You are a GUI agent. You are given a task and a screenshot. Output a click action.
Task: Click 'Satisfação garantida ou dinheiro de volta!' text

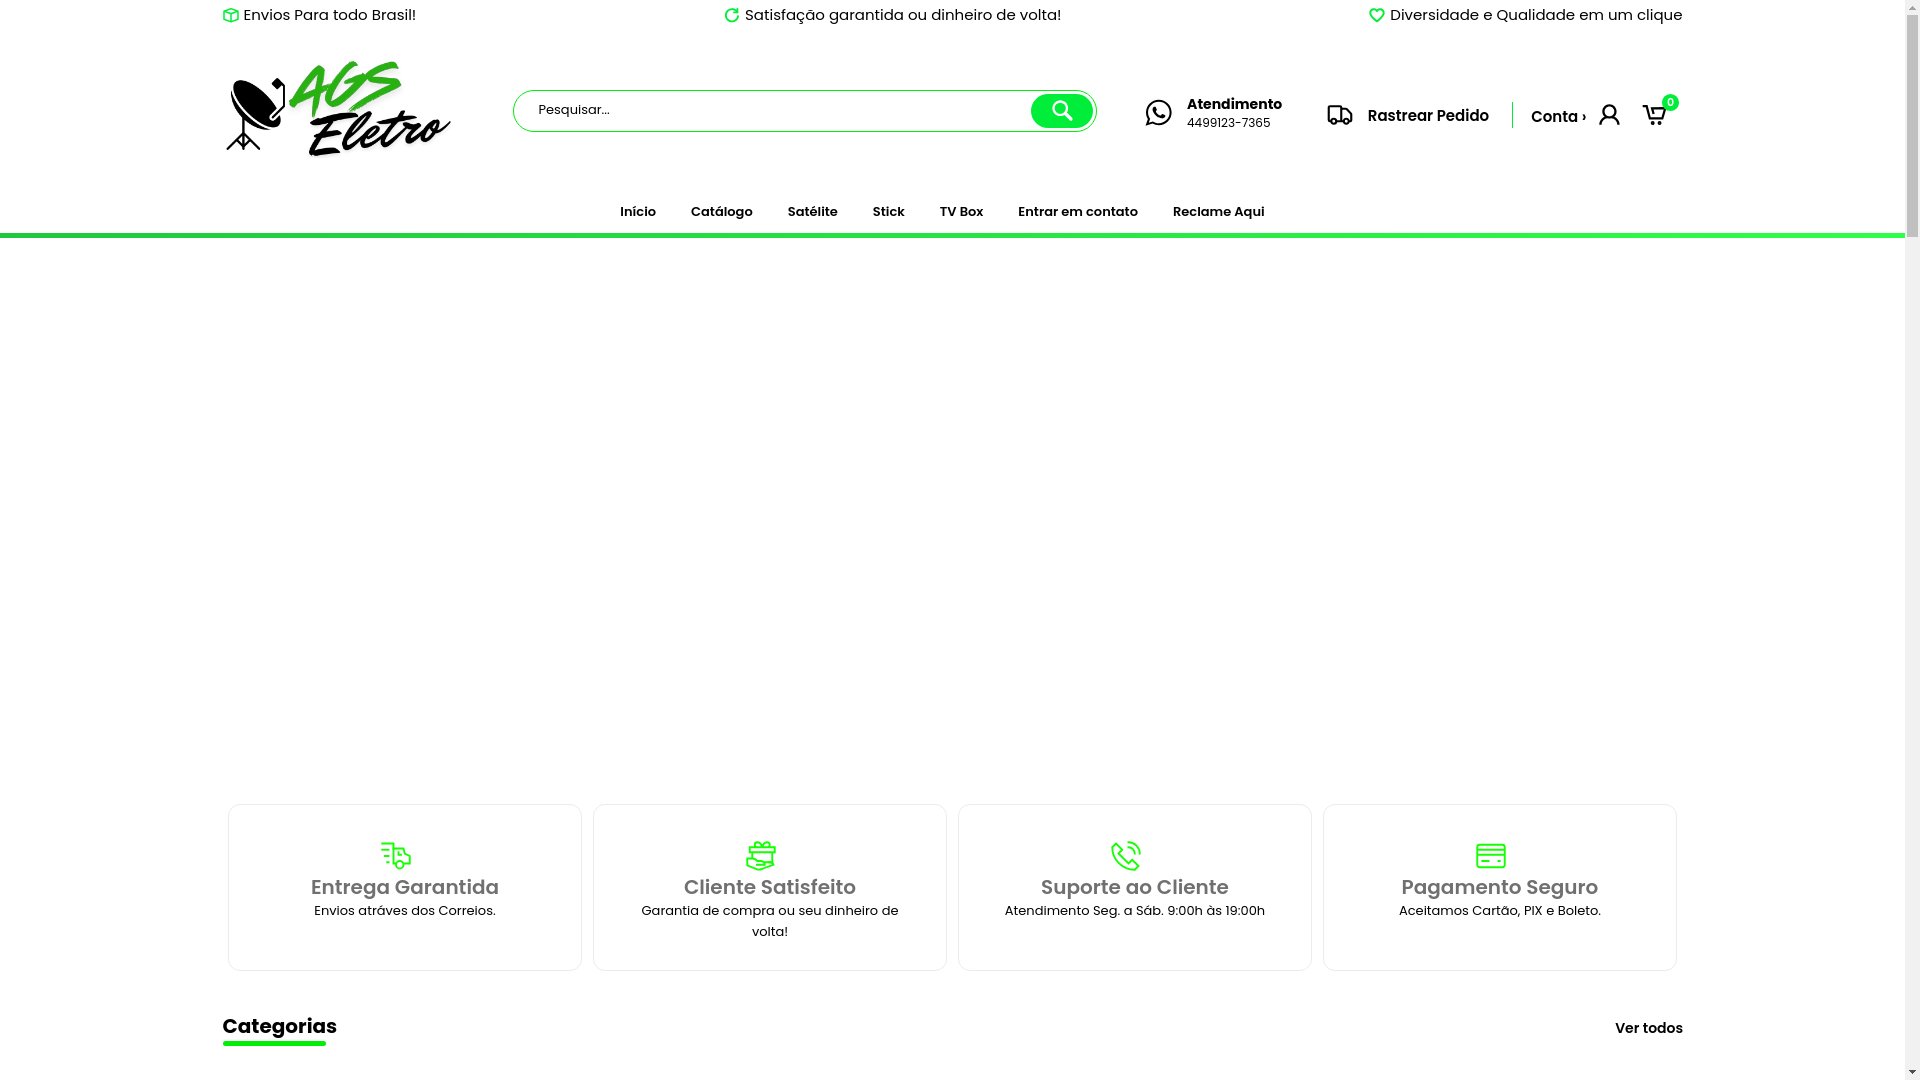point(903,15)
